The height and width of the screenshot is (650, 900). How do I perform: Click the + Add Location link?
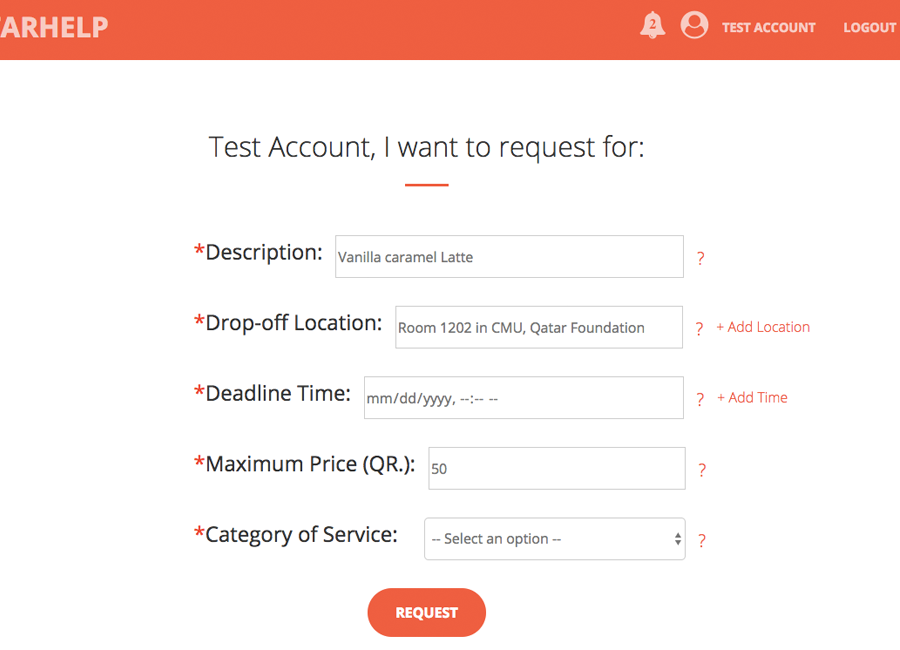(x=763, y=327)
